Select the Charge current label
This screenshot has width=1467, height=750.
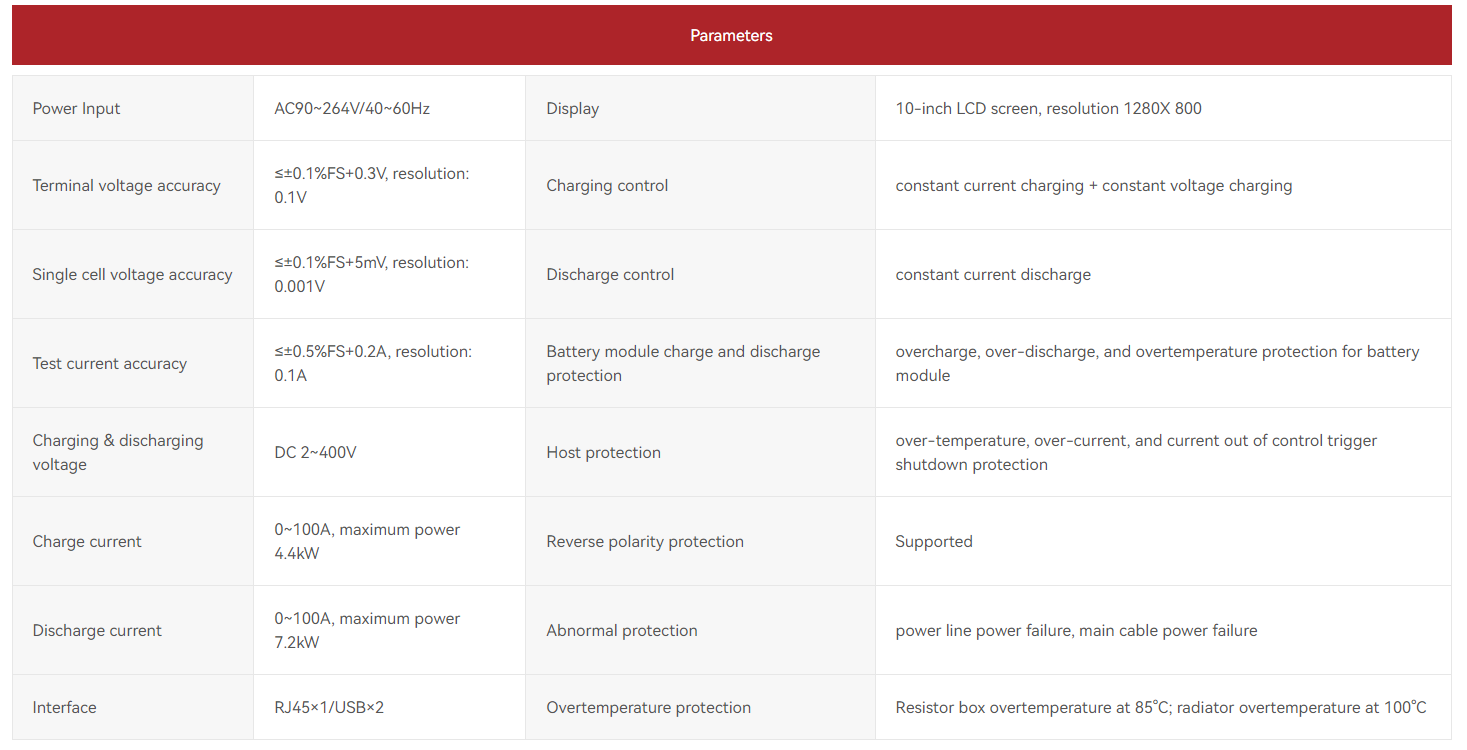coord(87,541)
